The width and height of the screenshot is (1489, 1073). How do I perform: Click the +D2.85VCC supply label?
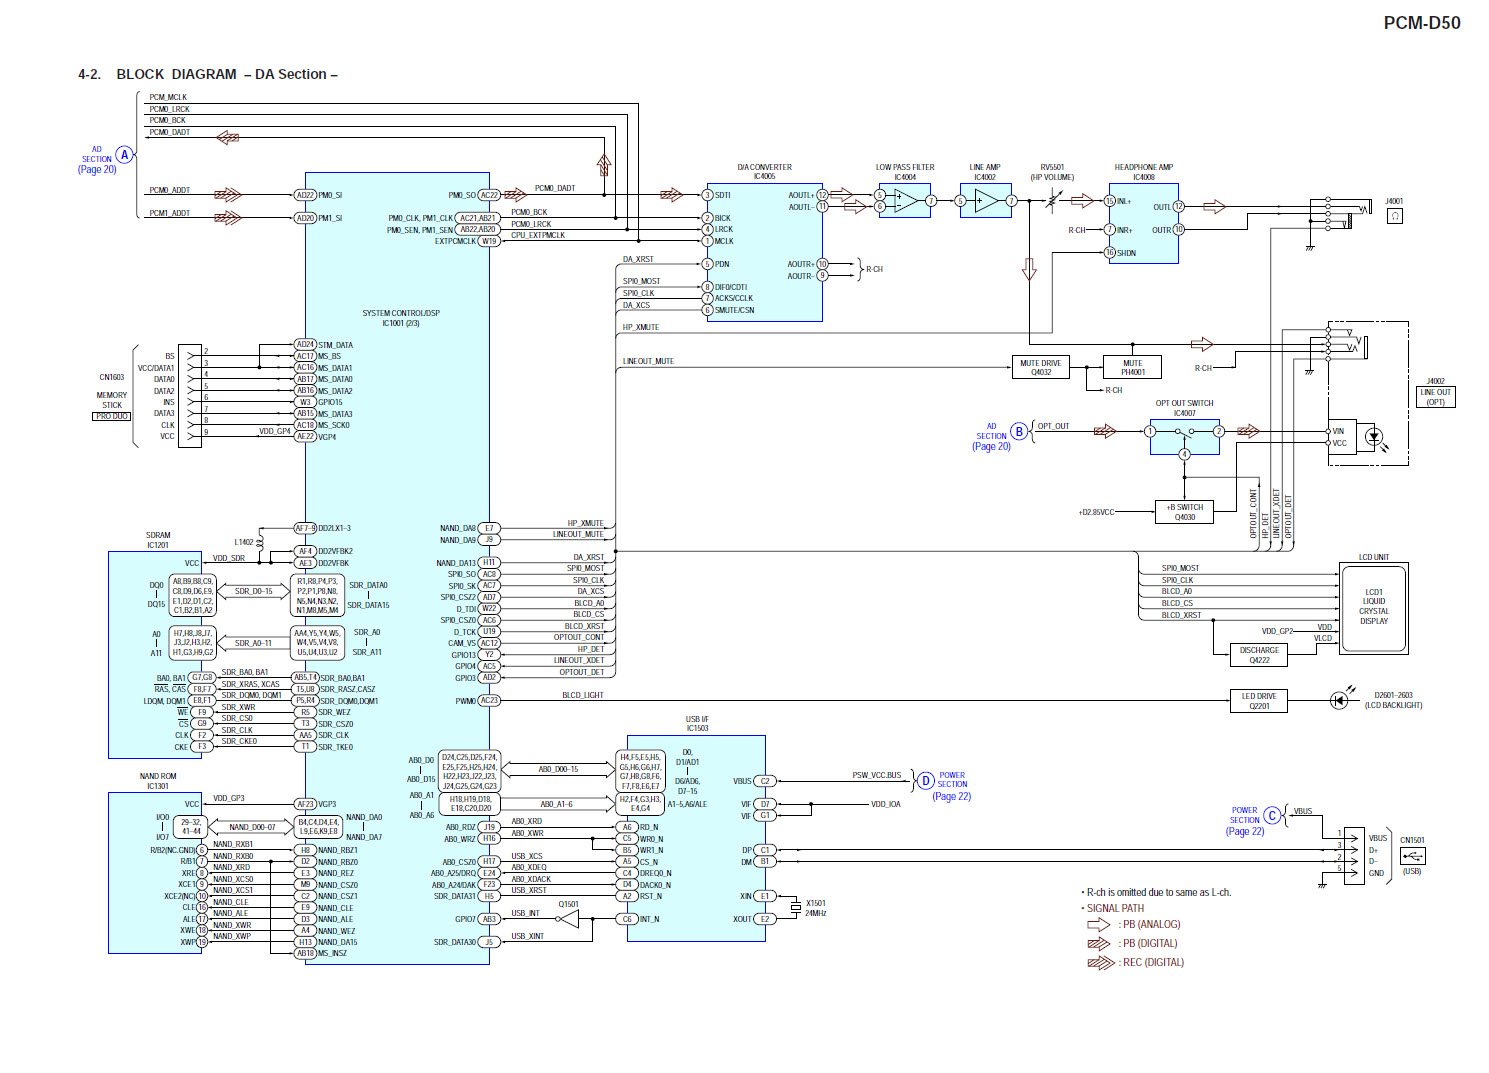[x=1096, y=512]
